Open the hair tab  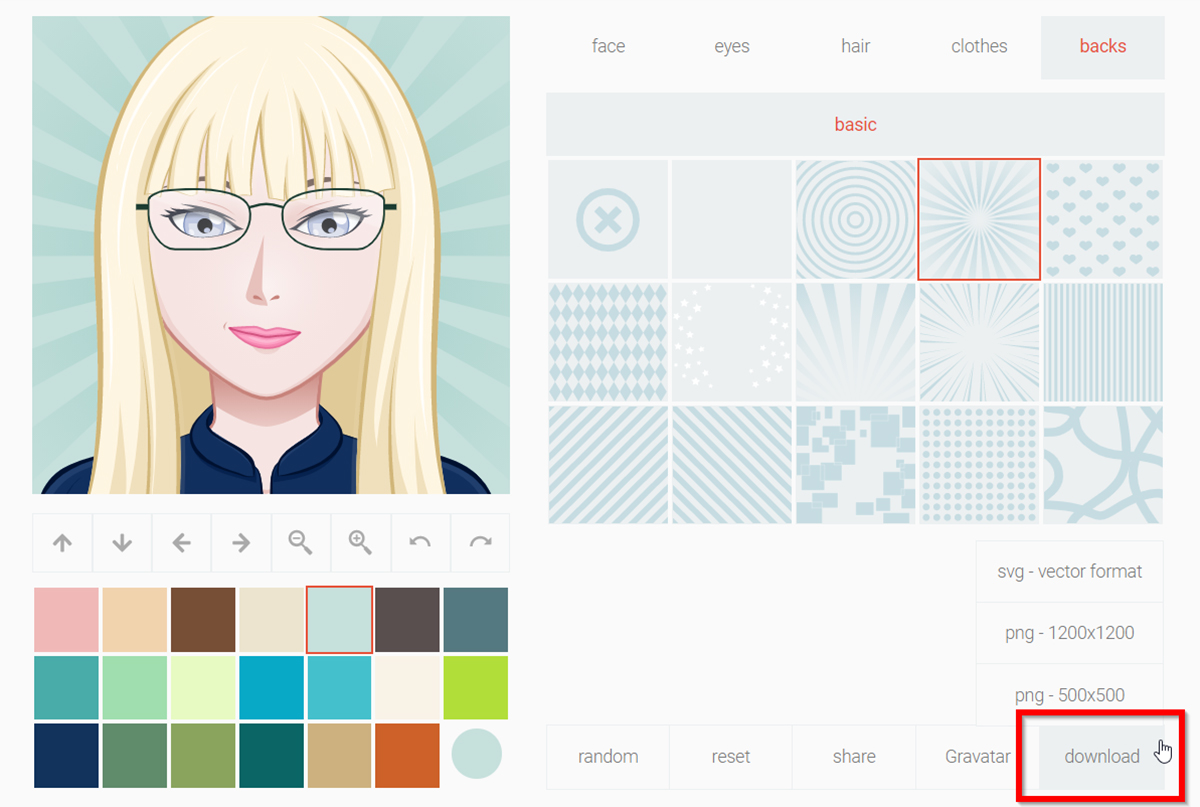point(855,46)
